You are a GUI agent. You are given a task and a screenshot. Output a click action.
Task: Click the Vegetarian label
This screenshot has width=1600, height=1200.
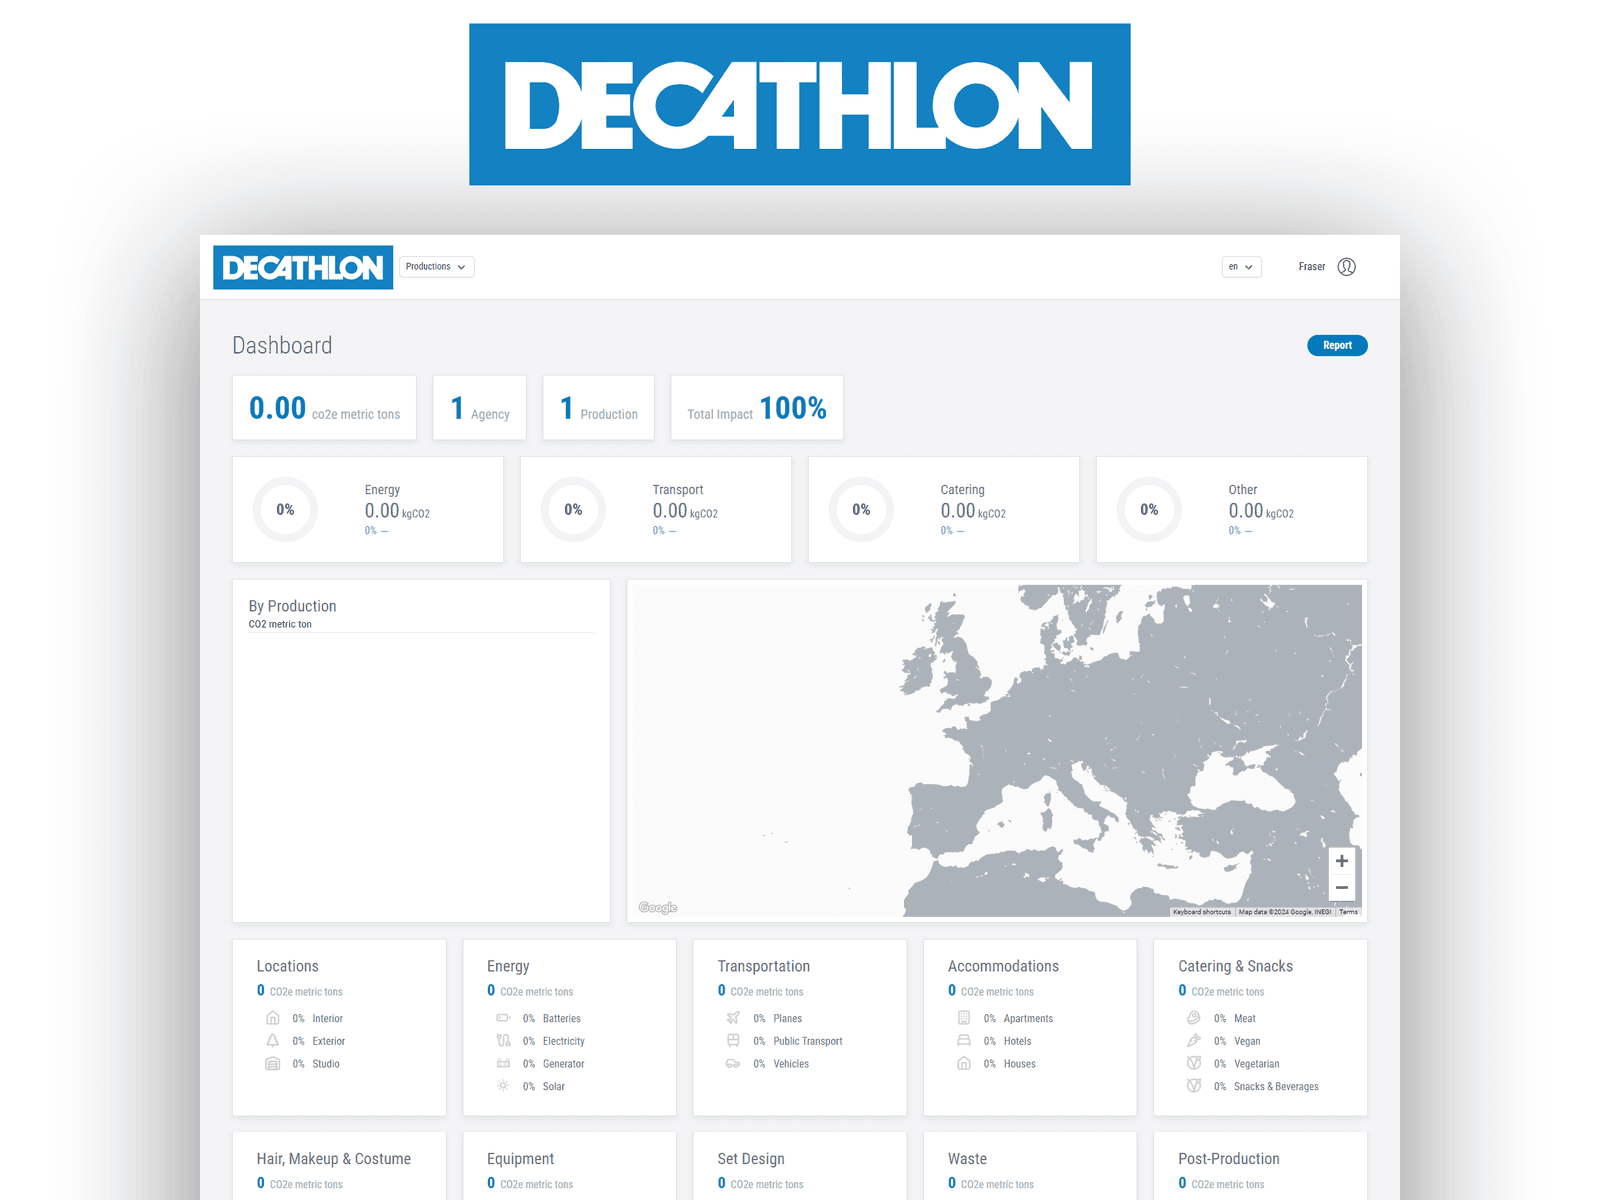point(1256,1064)
